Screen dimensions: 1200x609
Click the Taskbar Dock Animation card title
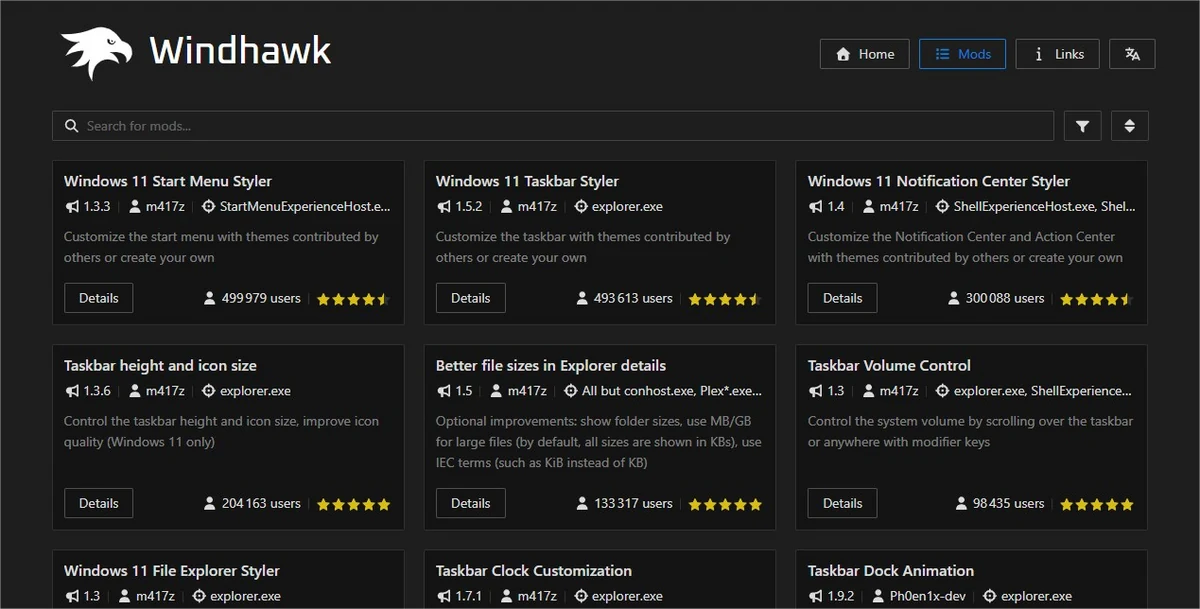[890, 571]
